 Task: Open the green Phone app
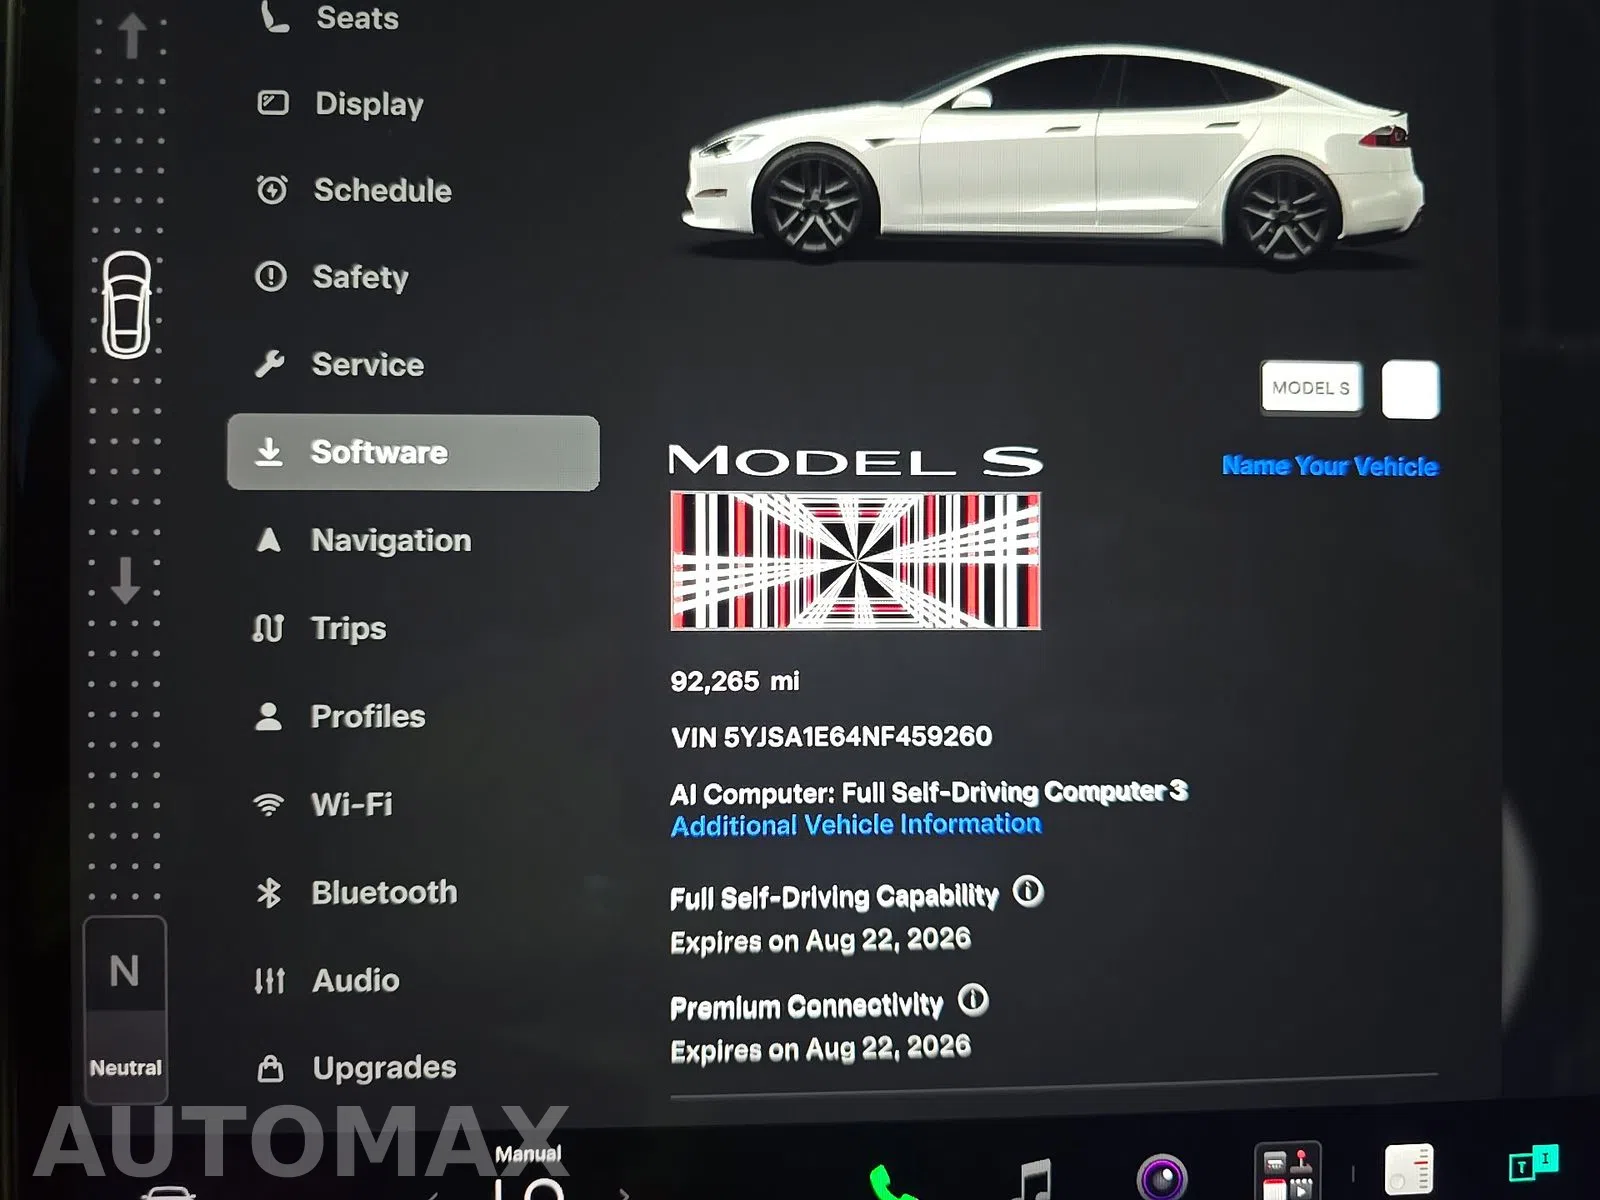(x=890, y=1182)
